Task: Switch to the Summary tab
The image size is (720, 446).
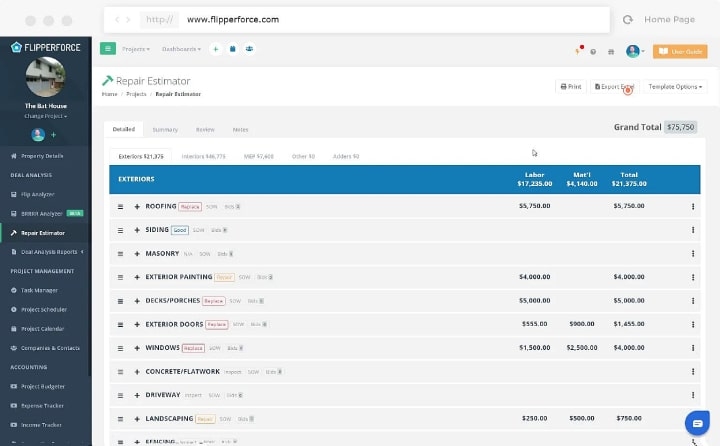Action: (165, 130)
